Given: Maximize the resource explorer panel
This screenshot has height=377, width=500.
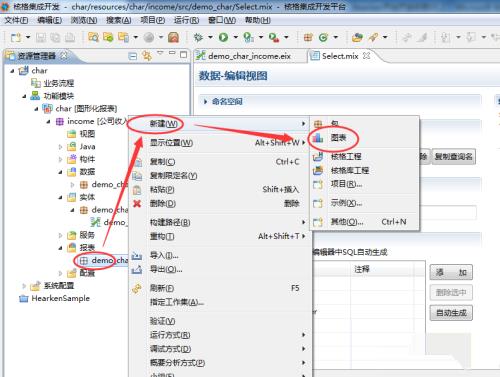Looking at the screenshot, I should 183,55.
